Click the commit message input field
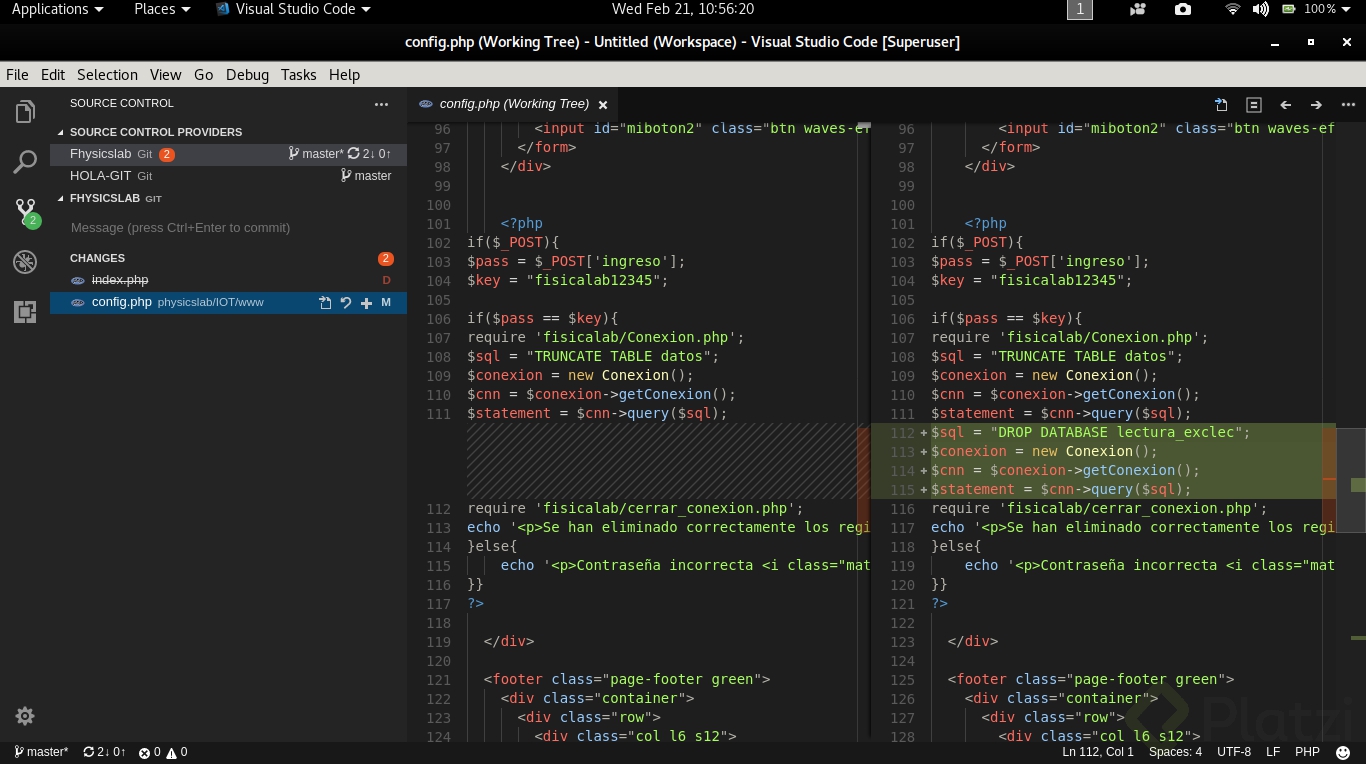 pyautogui.click(x=230, y=228)
